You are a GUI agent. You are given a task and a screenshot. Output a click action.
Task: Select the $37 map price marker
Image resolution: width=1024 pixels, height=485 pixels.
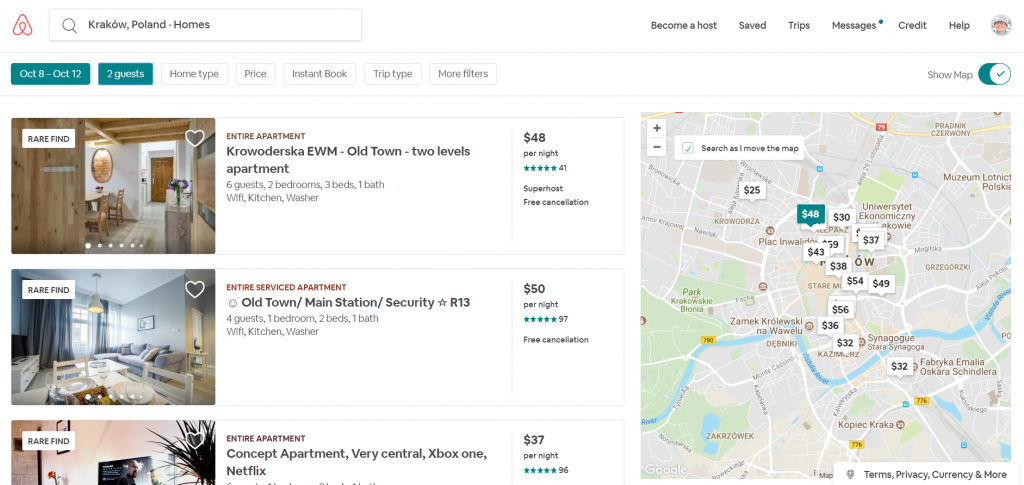point(871,240)
